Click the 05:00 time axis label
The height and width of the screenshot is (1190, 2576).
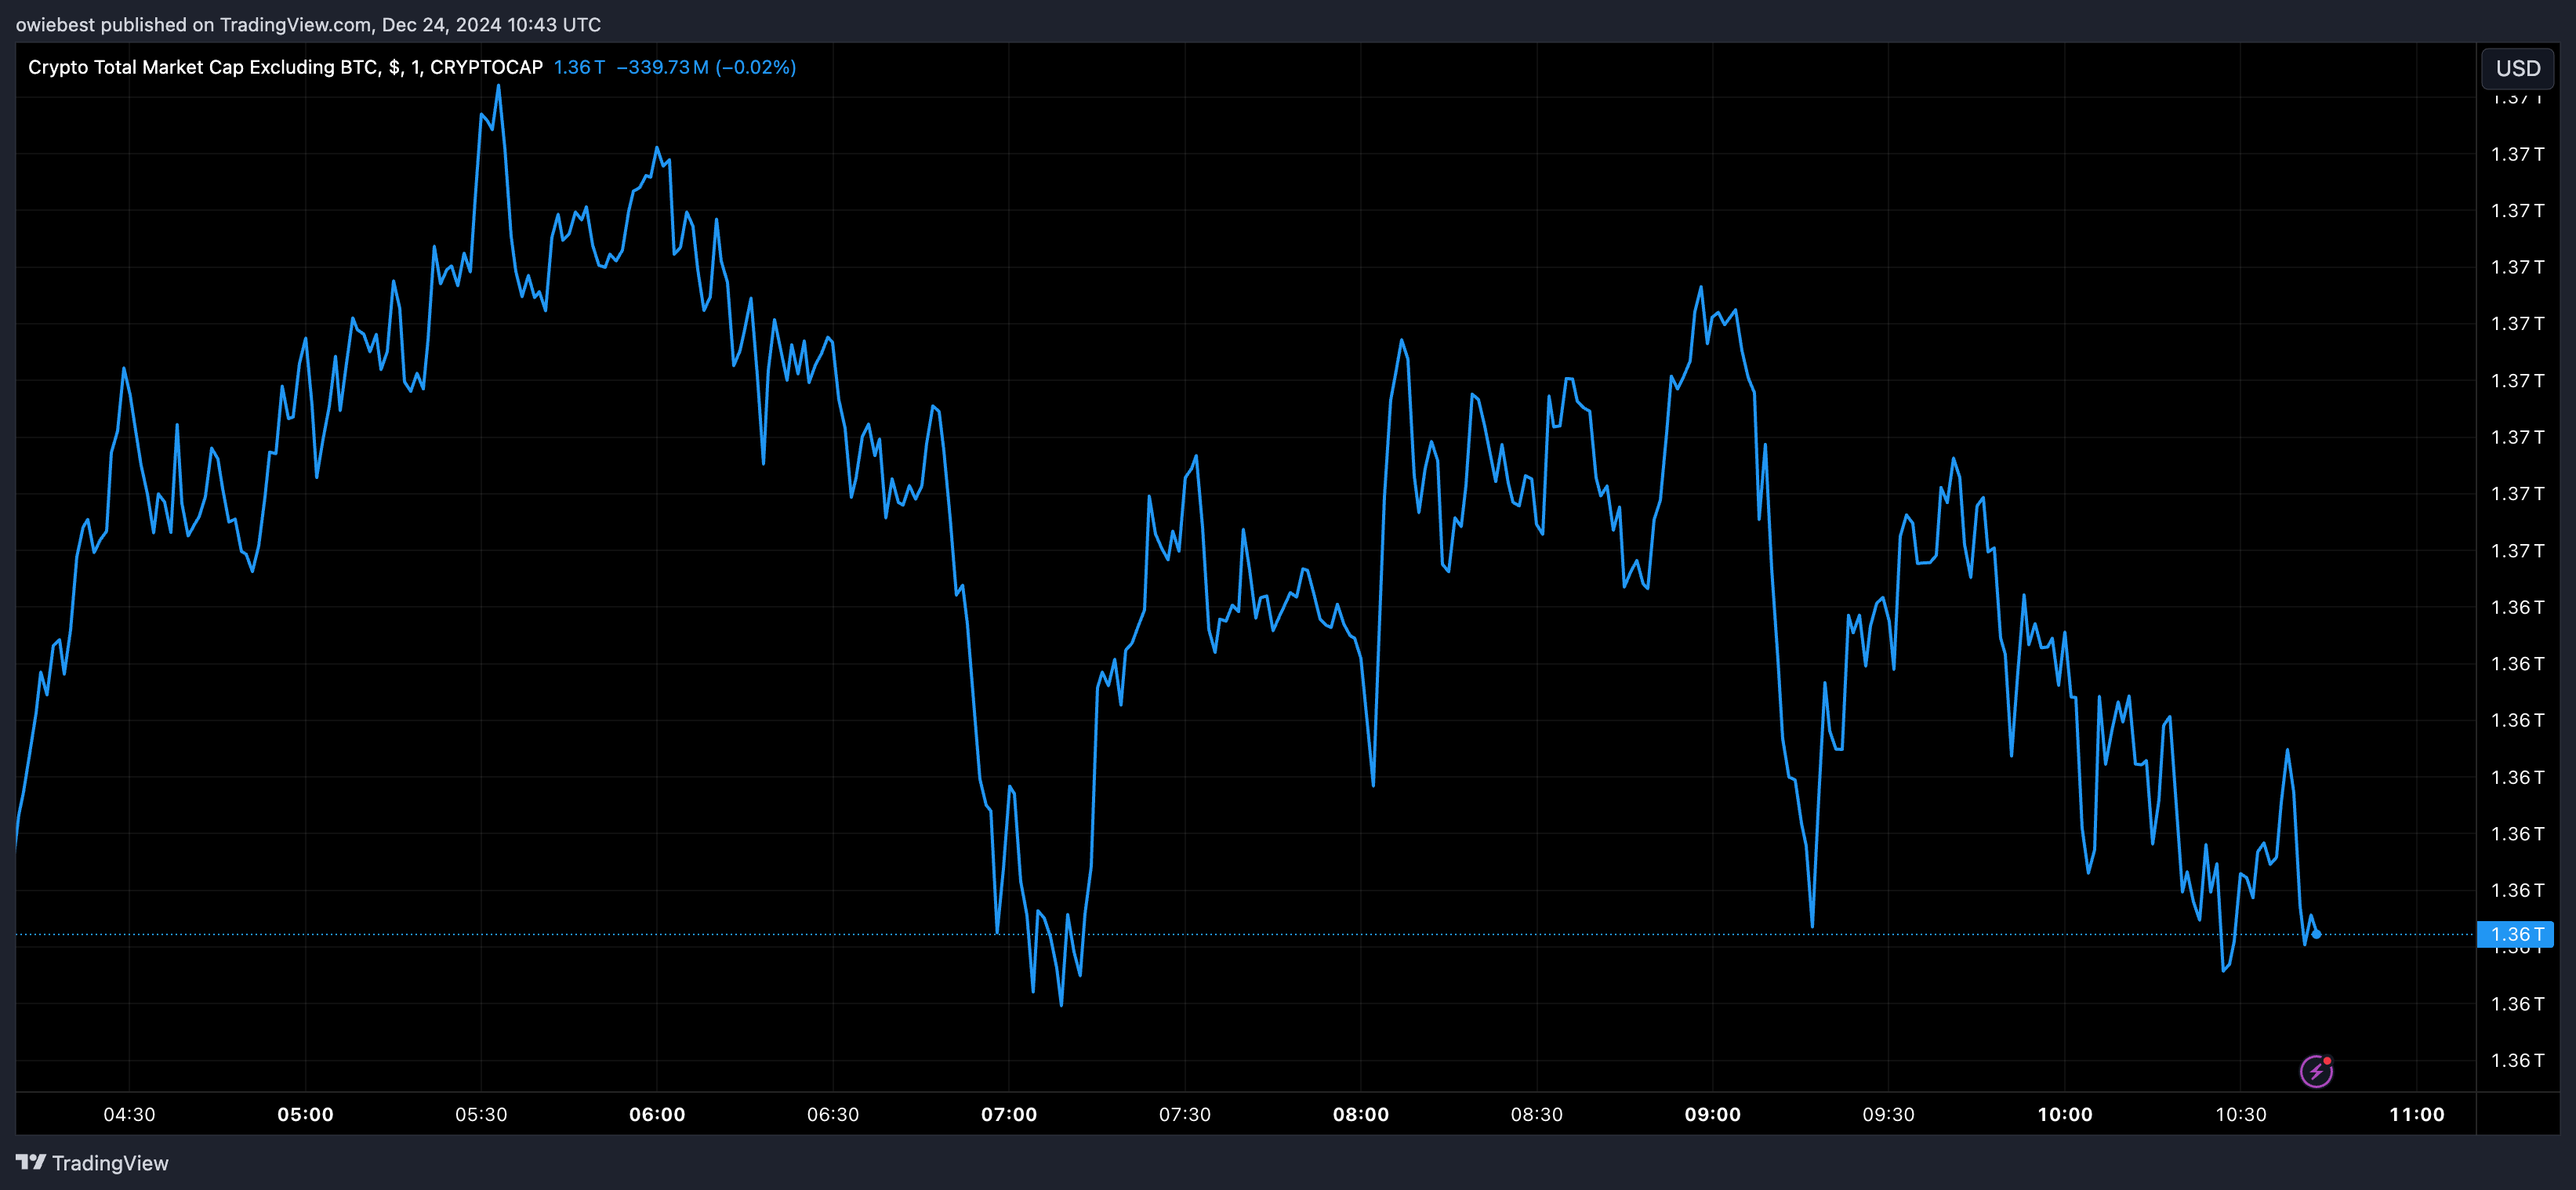click(x=305, y=1114)
